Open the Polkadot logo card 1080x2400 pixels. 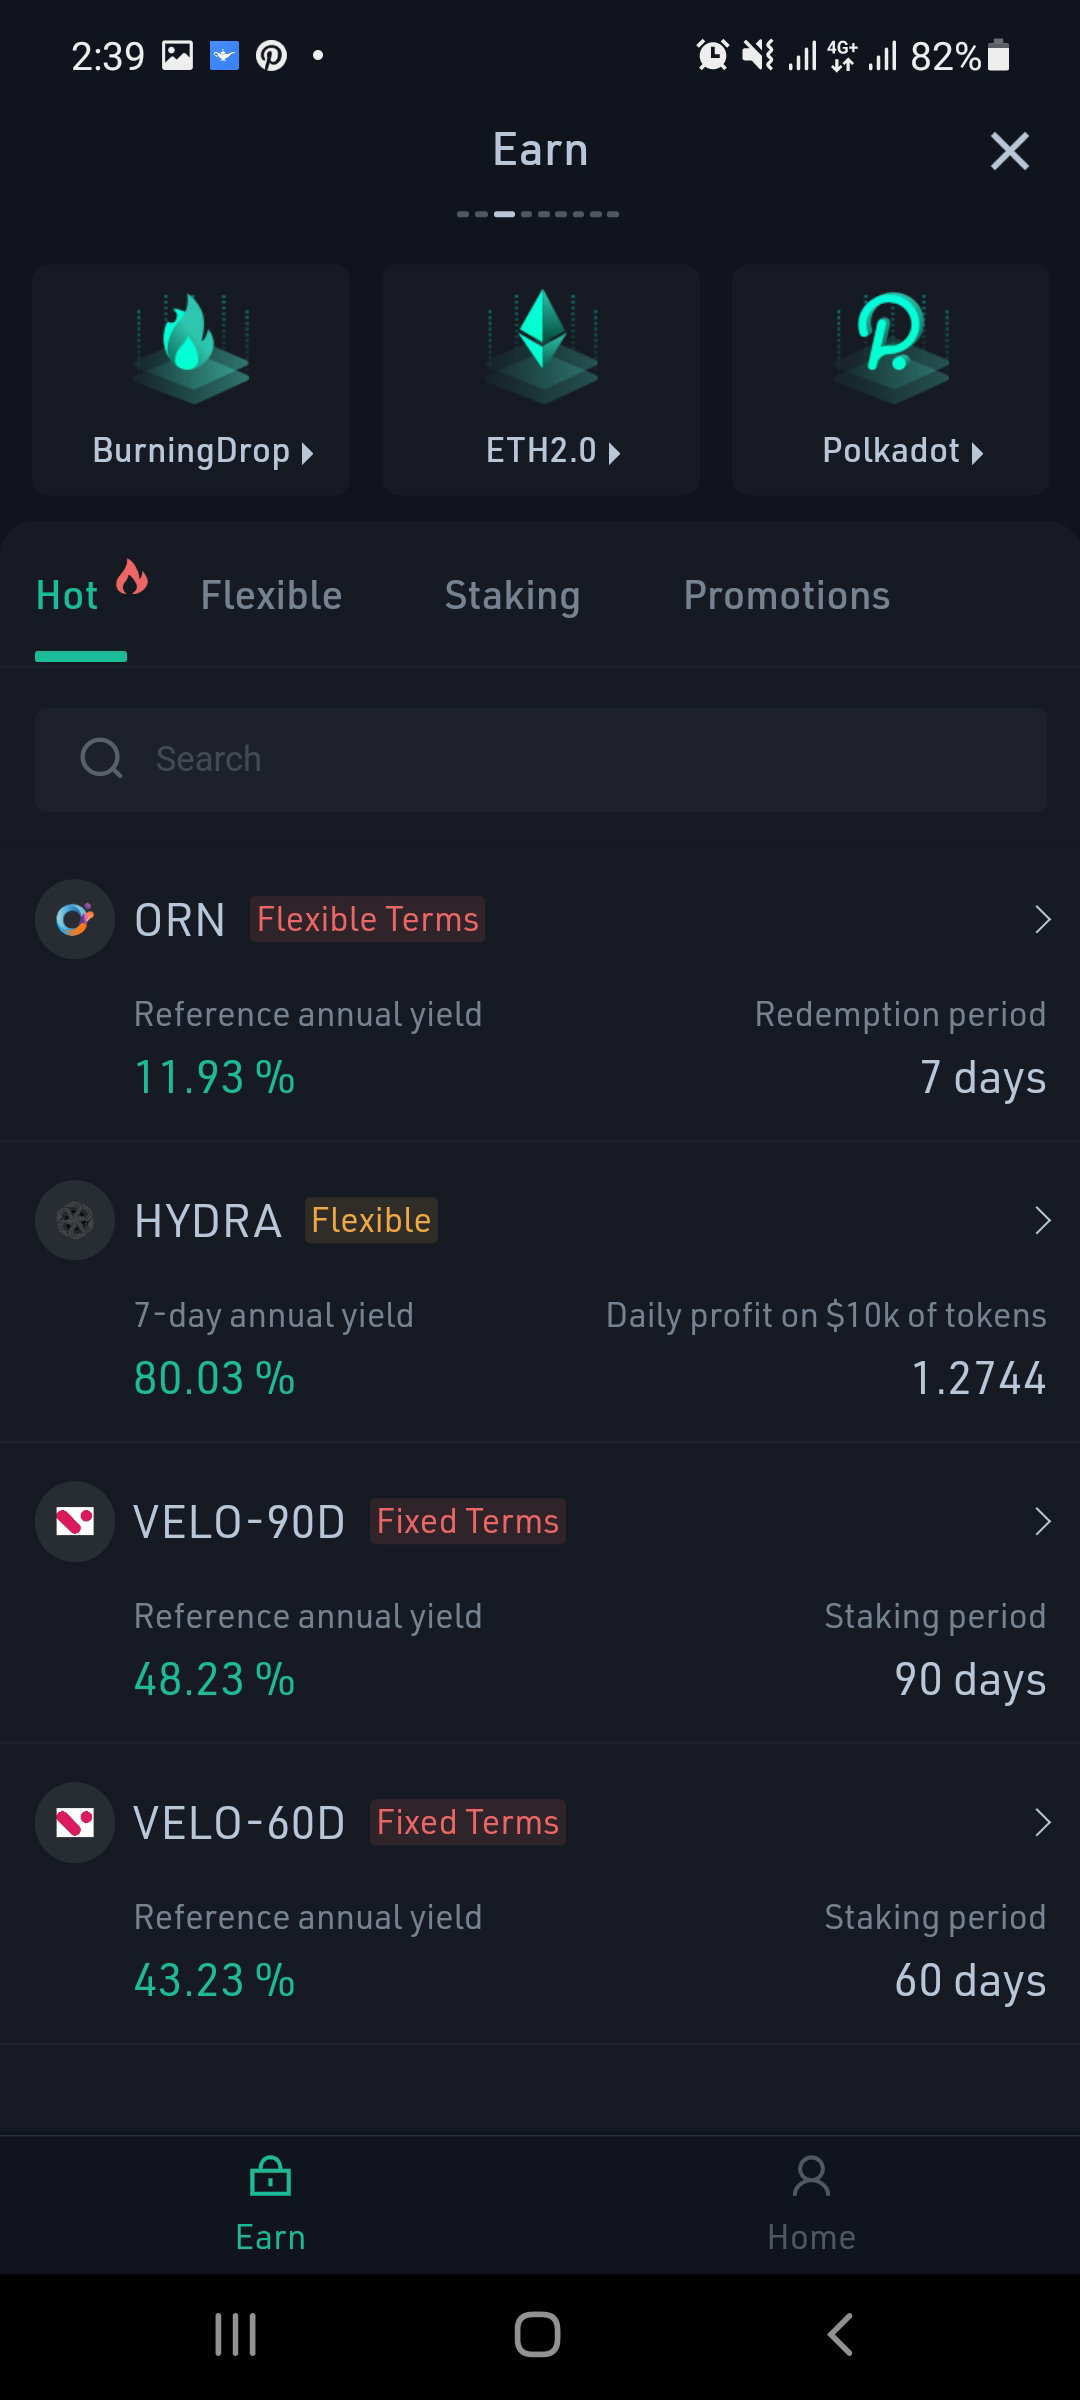coord(891,380)
